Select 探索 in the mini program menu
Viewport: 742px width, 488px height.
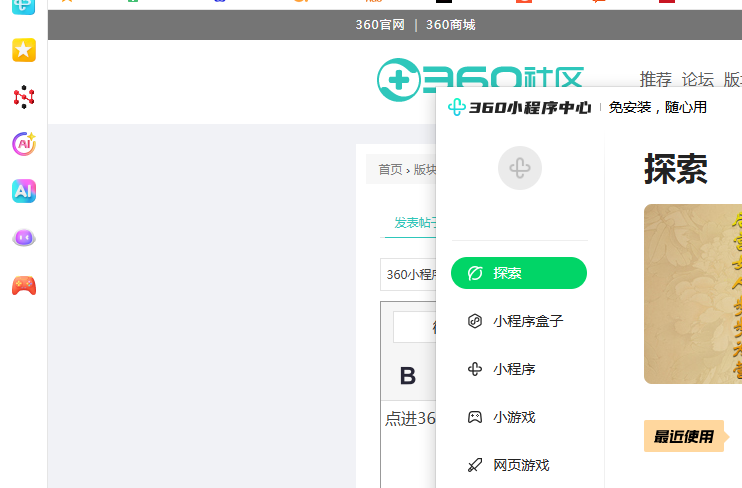coord(519,273)
